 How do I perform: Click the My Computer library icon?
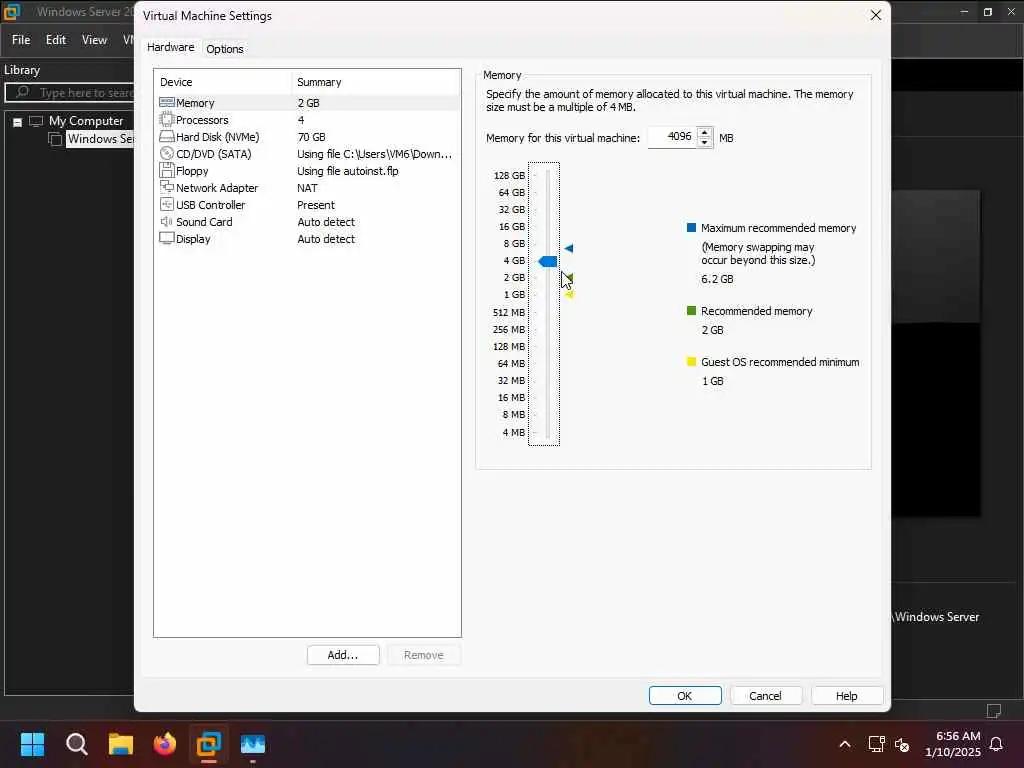[37, 121]
